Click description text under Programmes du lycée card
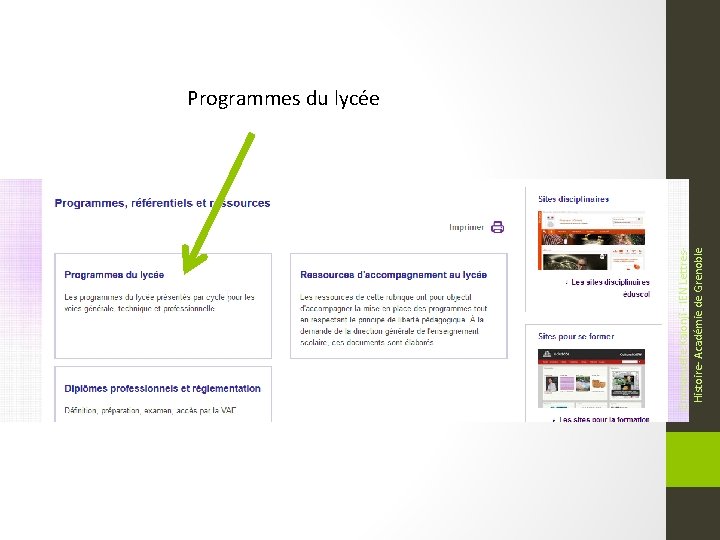Image resolution: width=720 pixels, height=540 pixels. pos(159,303)
